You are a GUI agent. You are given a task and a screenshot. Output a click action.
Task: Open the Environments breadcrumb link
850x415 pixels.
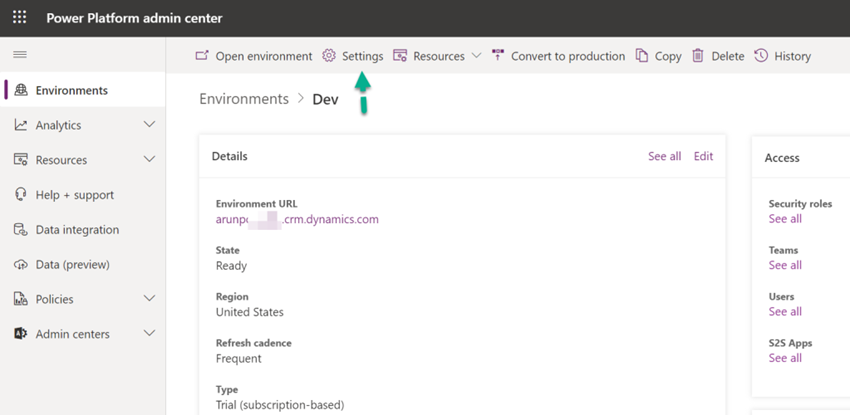coord(244,99)
